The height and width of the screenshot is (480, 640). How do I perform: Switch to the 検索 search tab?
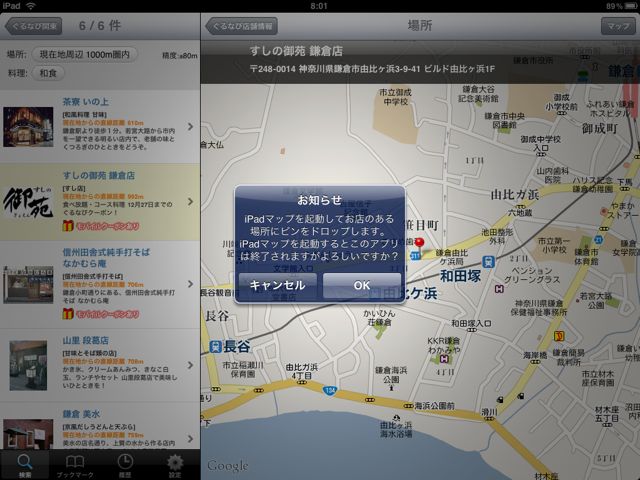click(24, 465)
